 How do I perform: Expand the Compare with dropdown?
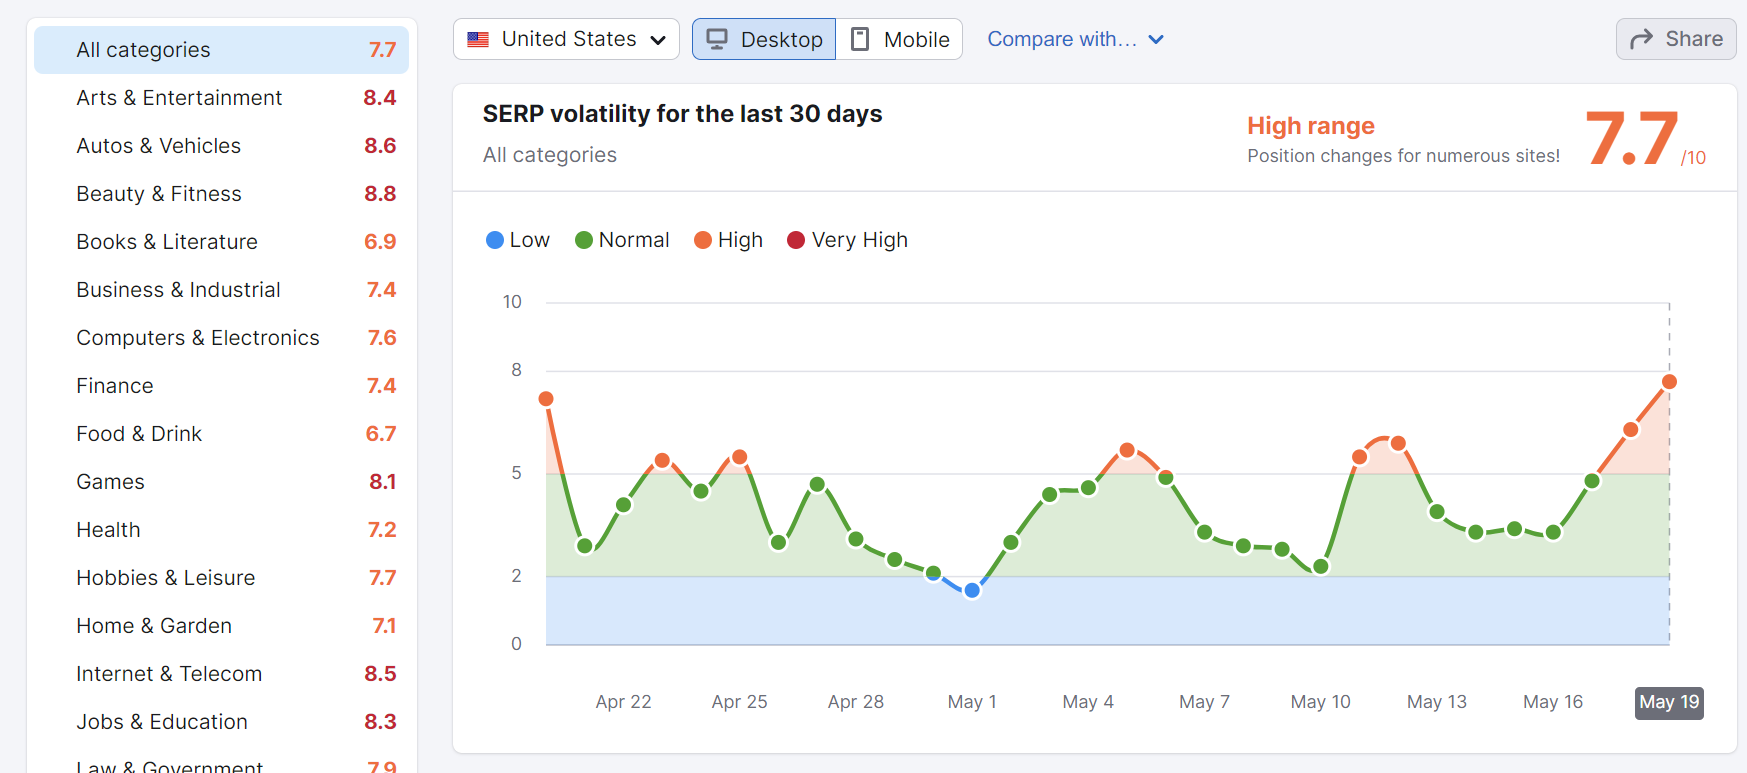tap(1062, 39)
